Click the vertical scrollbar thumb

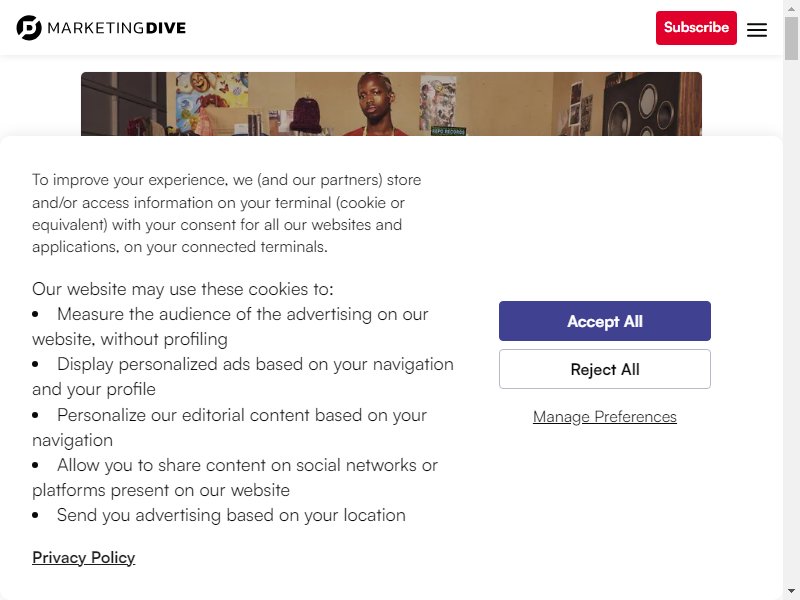coord(791,38)
